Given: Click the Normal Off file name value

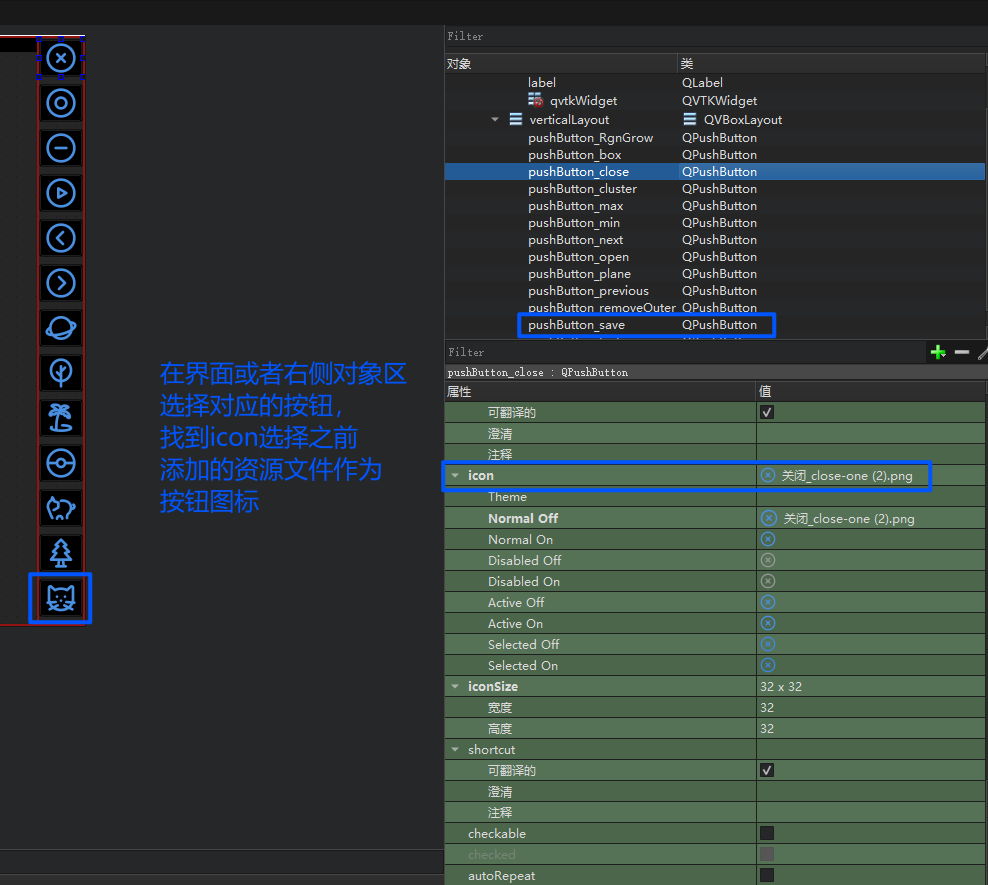Looking at the screenshot, I should click(x=849, y=518).
